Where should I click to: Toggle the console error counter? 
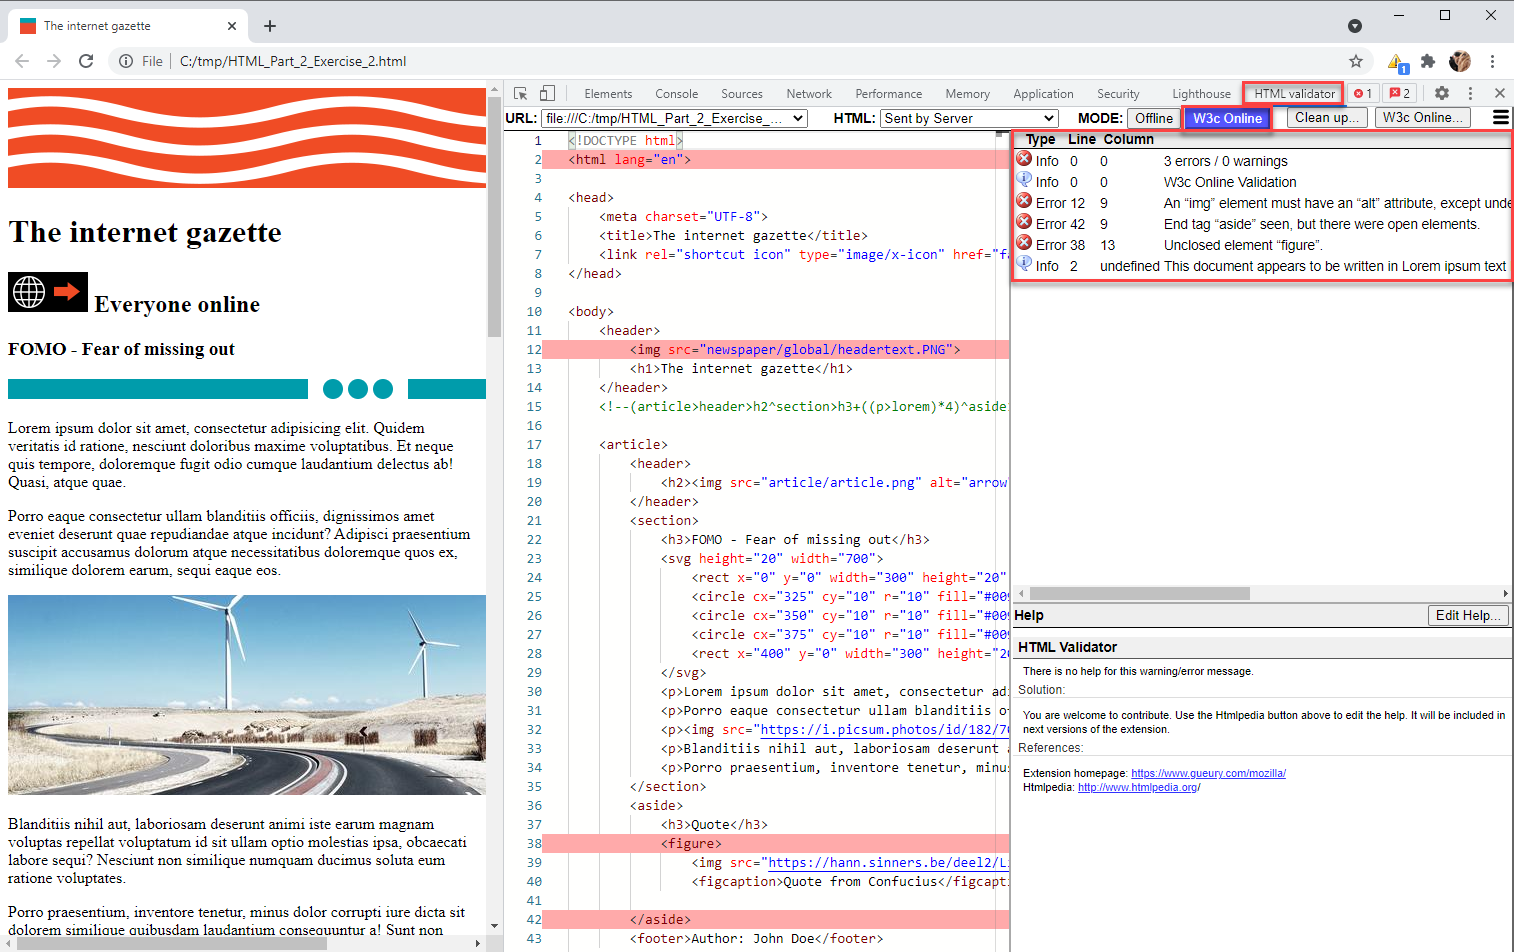point(1362,92)
